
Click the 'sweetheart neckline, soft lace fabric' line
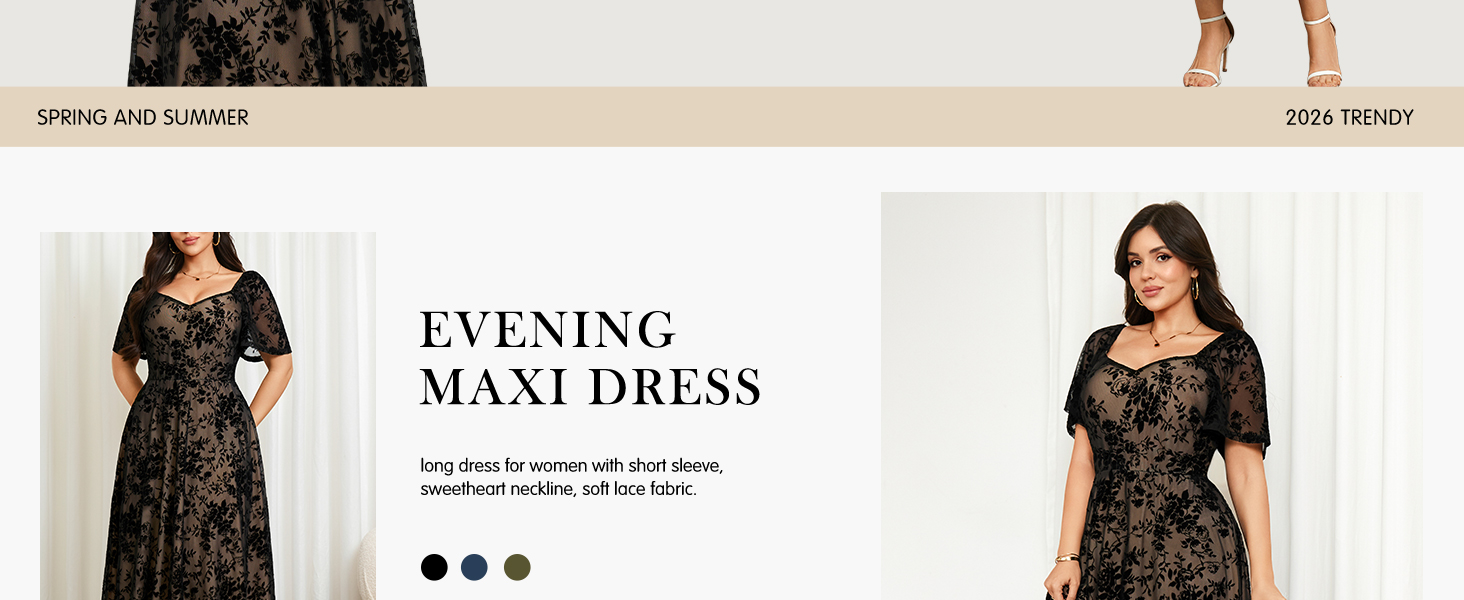pos(558,490)
